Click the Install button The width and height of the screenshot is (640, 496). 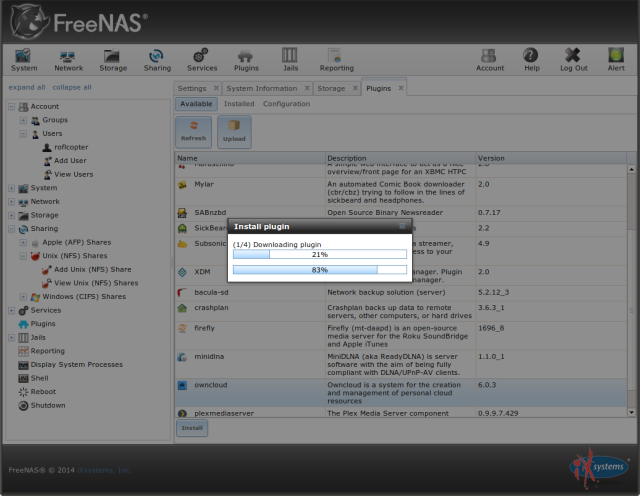pos(192,428)
